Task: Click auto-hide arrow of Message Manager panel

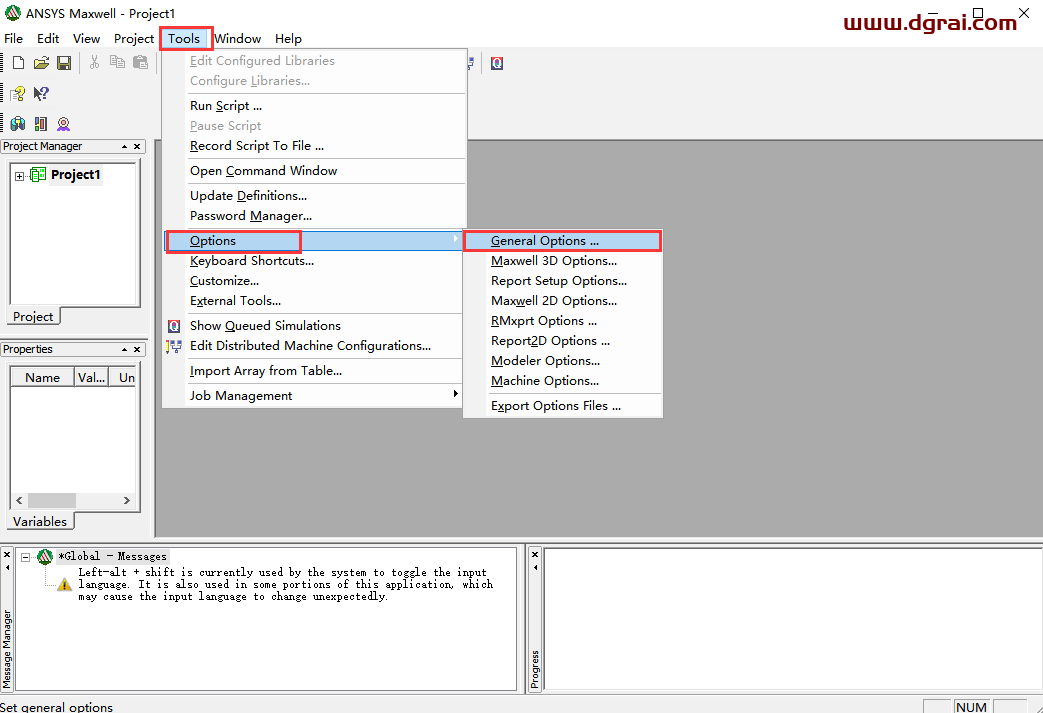Action: [7, 568]
